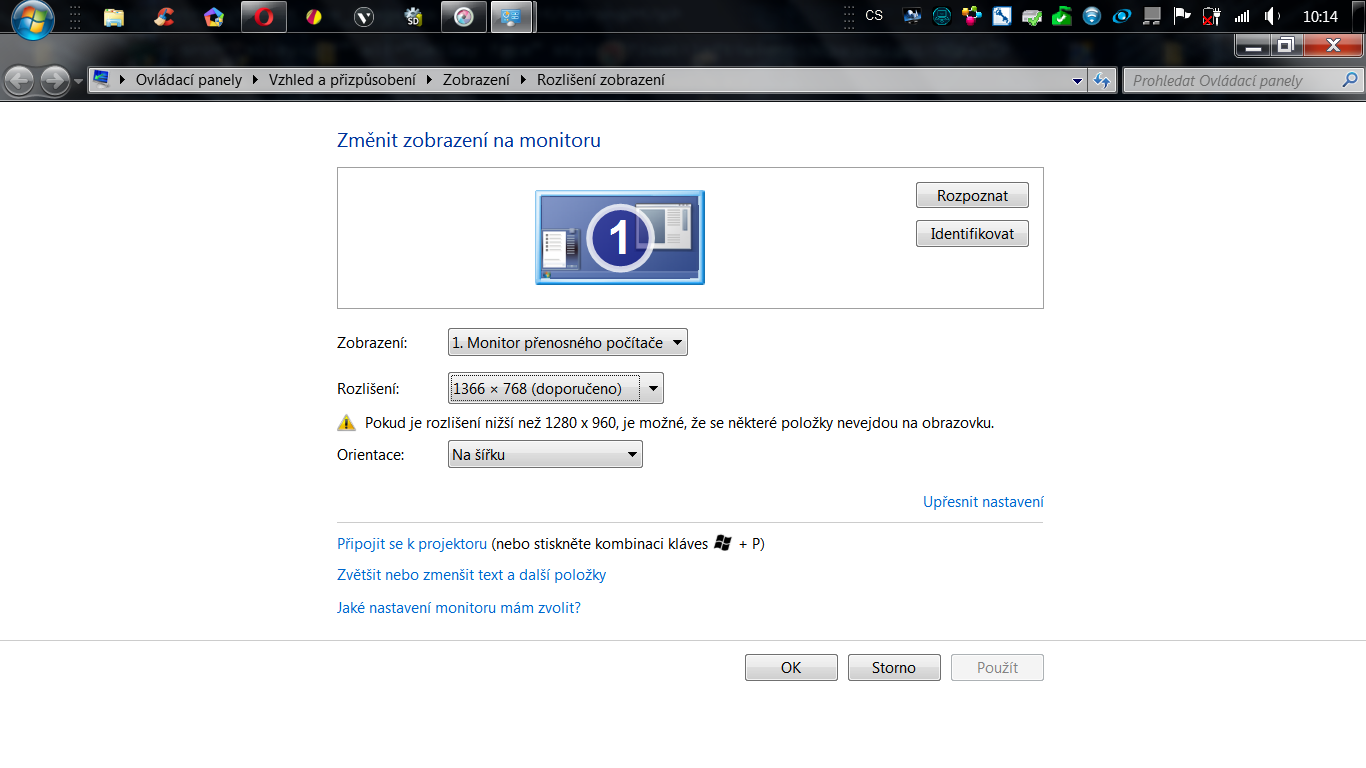Click the volume speaker tray icon

pyautogui.click(x=1272, y=16)
